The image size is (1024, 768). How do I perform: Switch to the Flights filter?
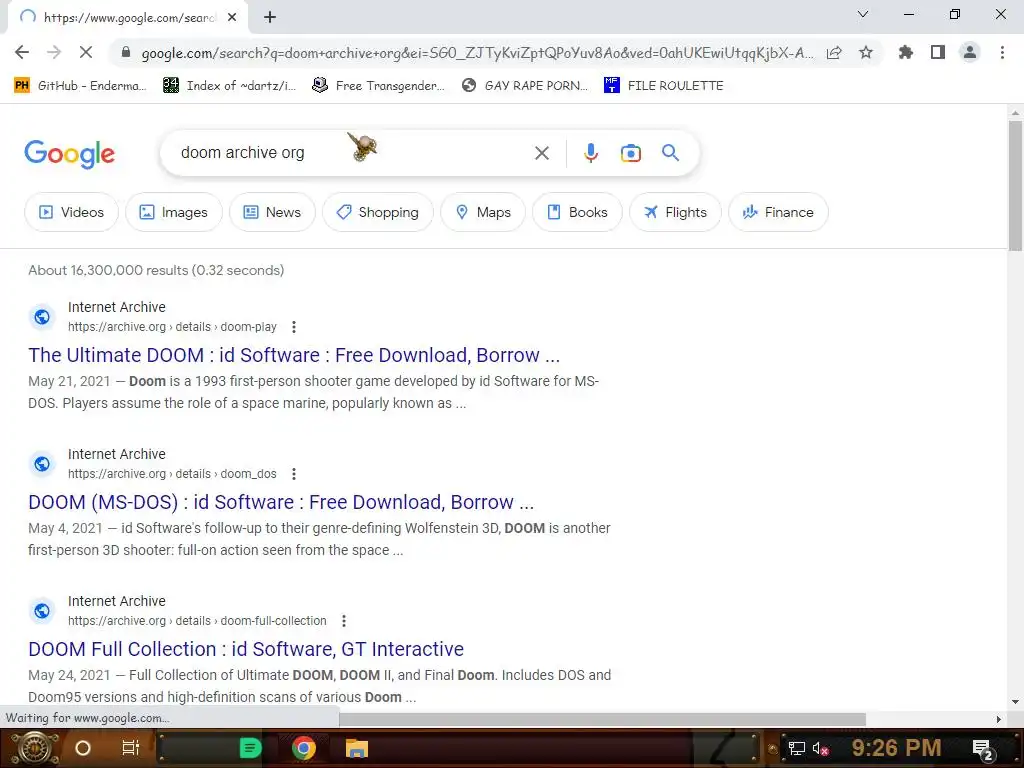pyautogui.click(x=675, y=212)
